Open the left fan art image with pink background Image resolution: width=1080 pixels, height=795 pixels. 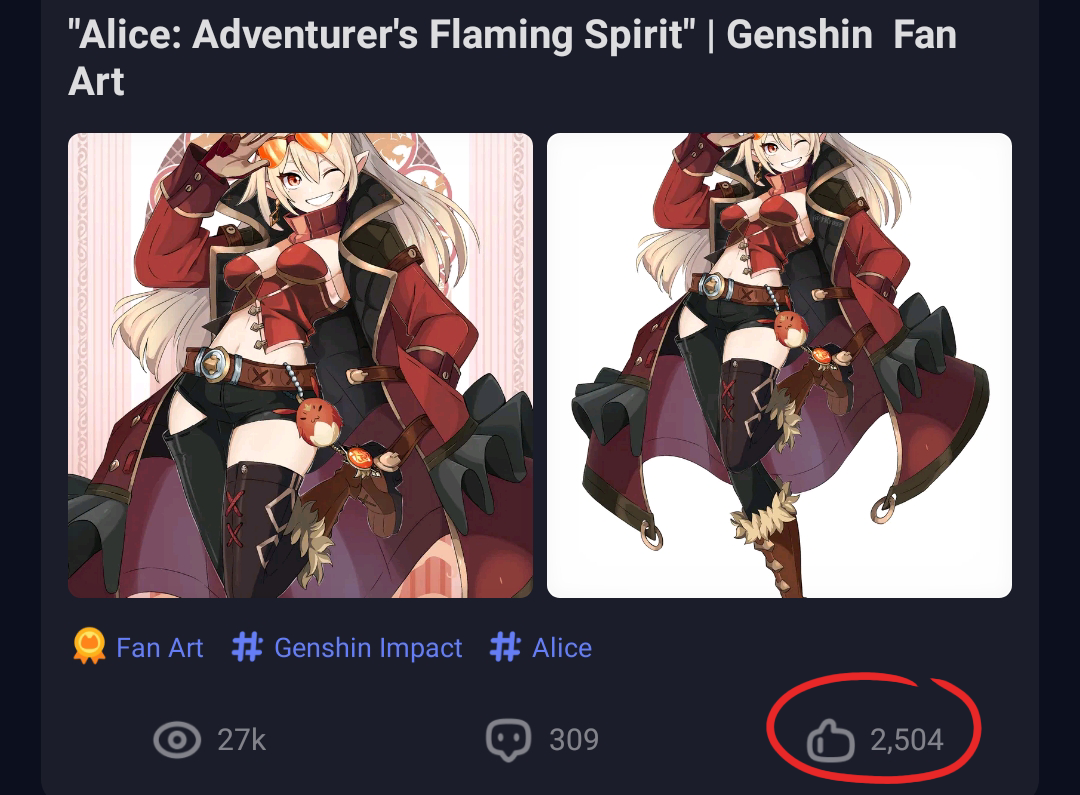[300, 365]
